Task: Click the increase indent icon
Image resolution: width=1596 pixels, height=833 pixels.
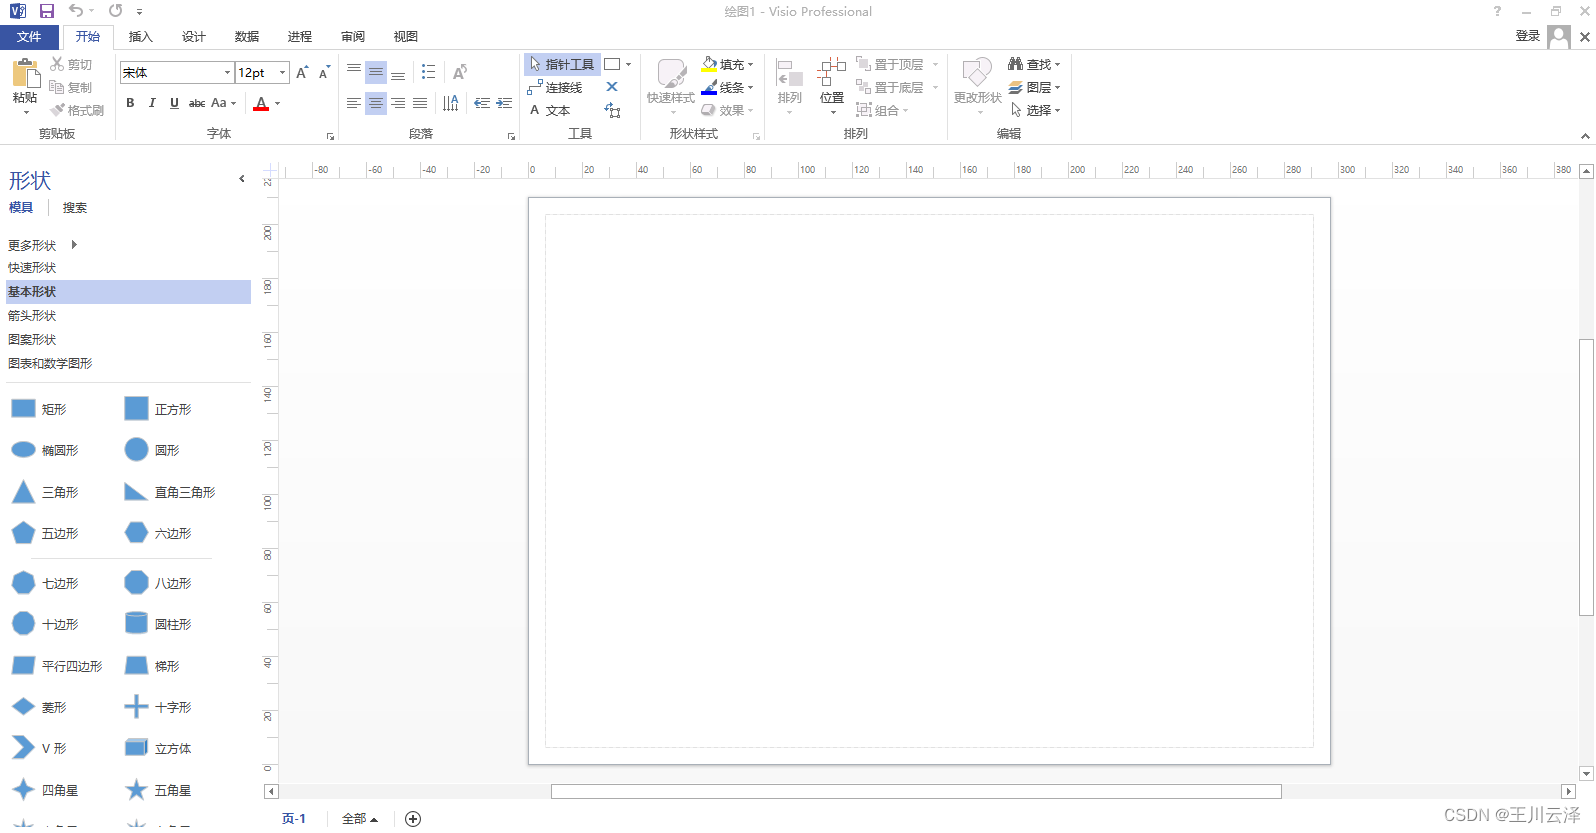Action: coord(504,103)
